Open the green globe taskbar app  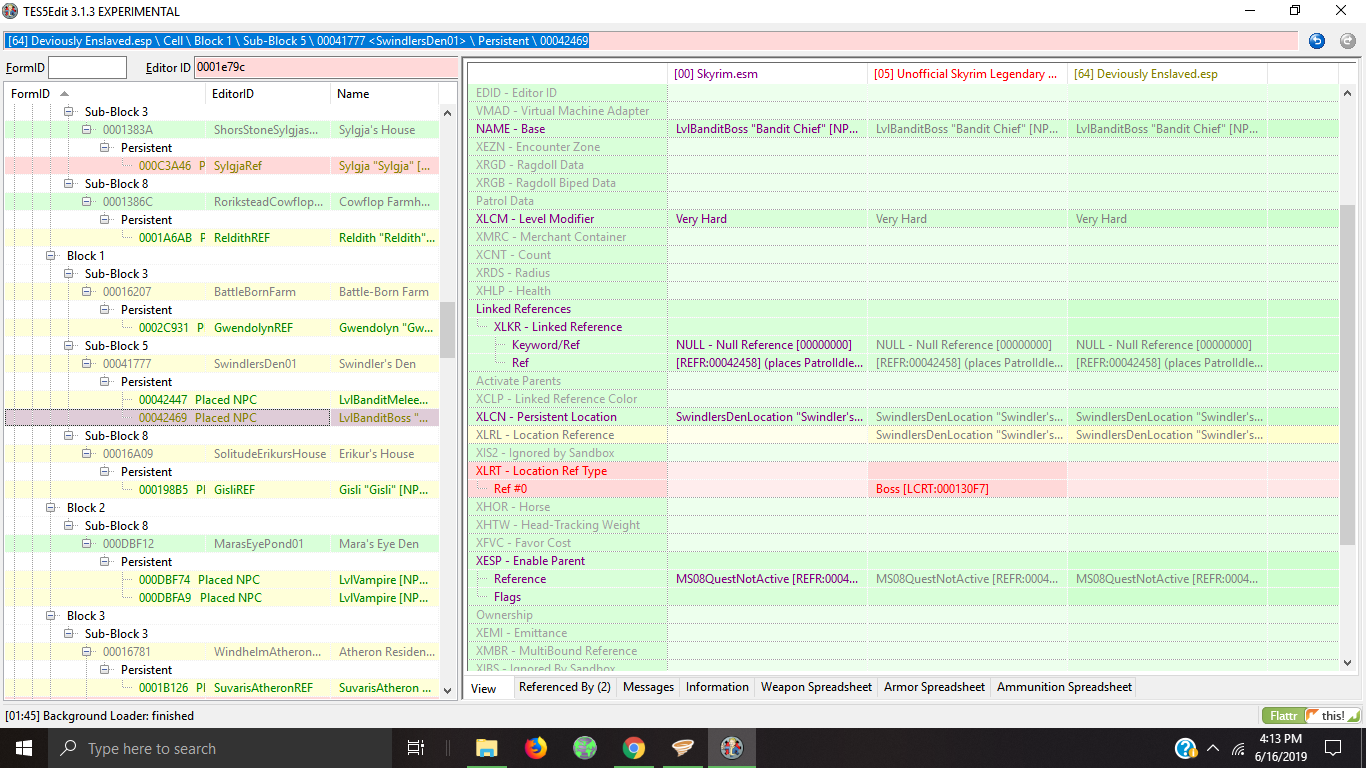[x=585, y=748]
